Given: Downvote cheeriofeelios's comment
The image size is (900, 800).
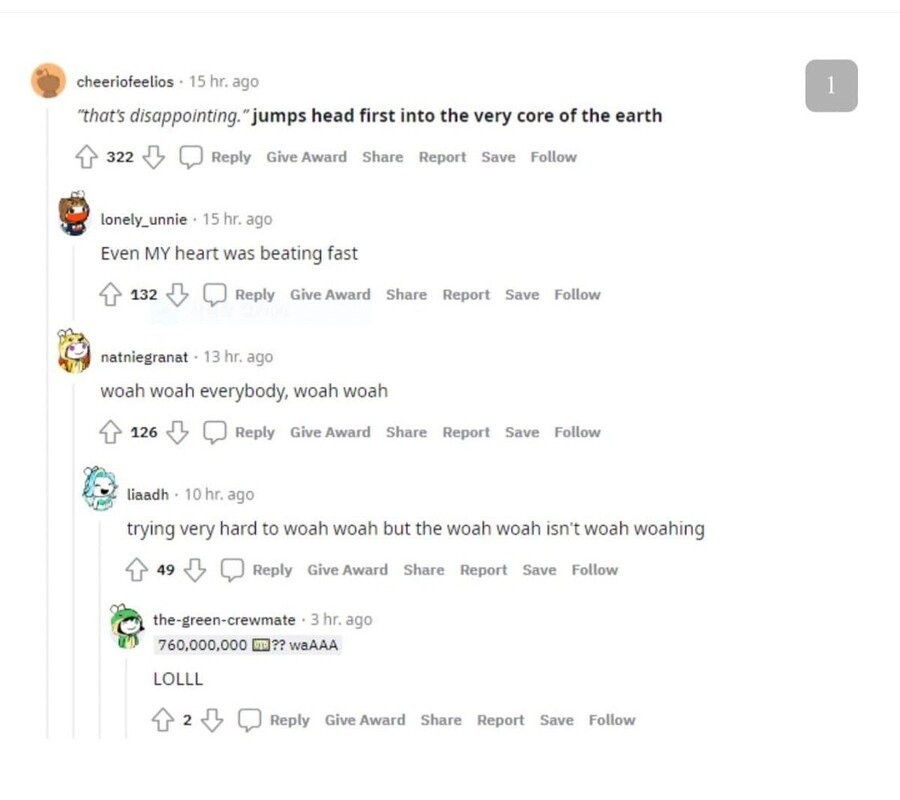Looking at the screenshot, I should pyautogui.click(x=152, y=157).
